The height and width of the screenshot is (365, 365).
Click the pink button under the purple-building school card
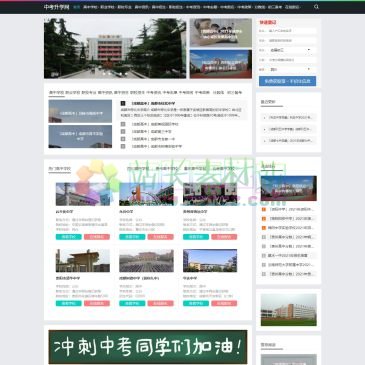coord(97,237)
